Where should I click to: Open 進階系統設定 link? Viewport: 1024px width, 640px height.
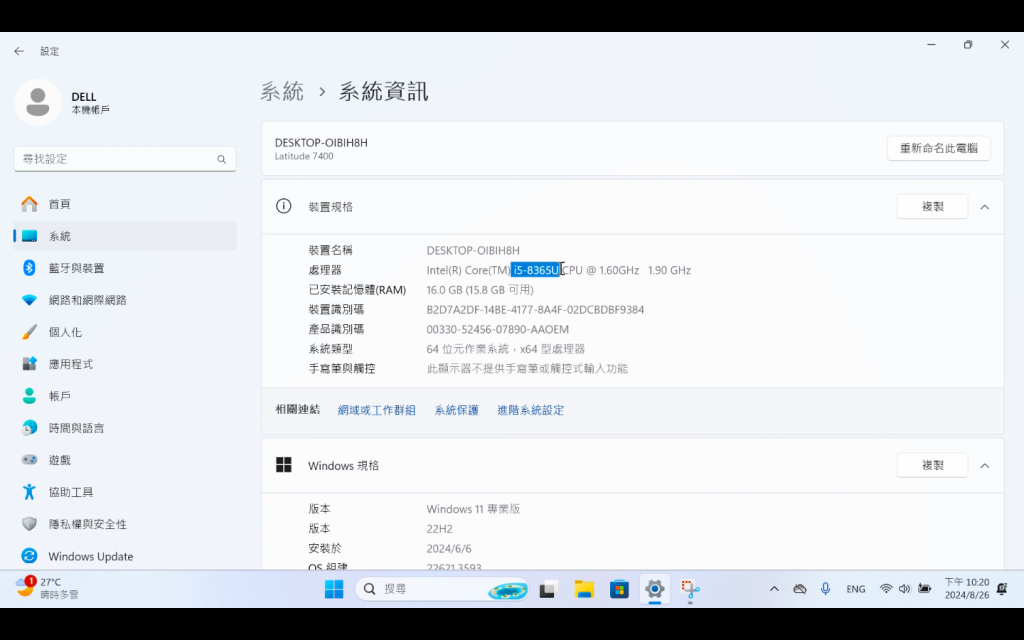click(x=530, y=410)
